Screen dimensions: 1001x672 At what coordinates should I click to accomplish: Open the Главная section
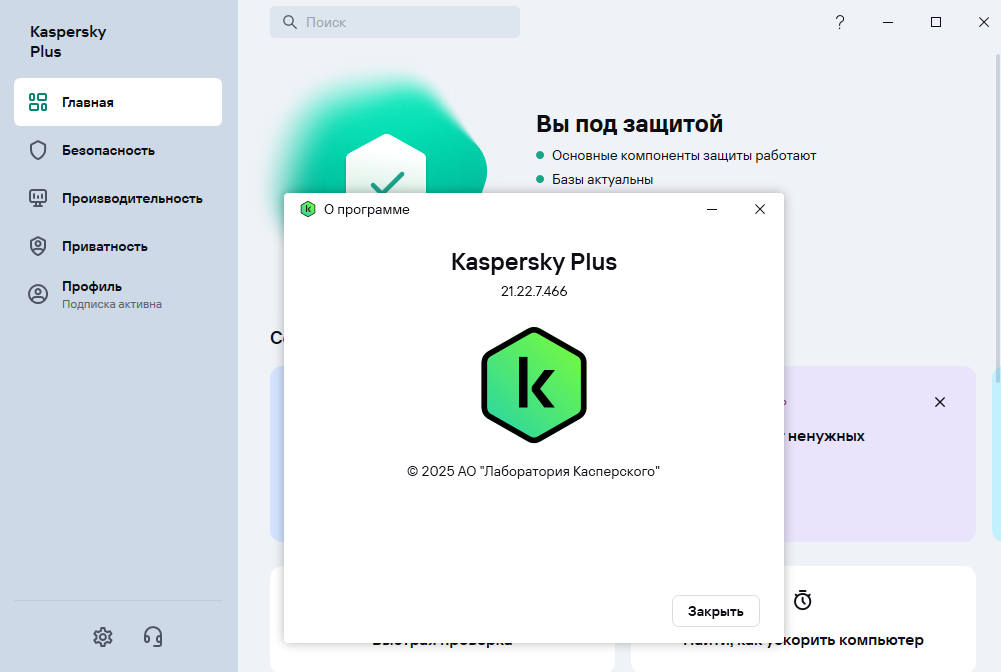click(x=118, y=102)
